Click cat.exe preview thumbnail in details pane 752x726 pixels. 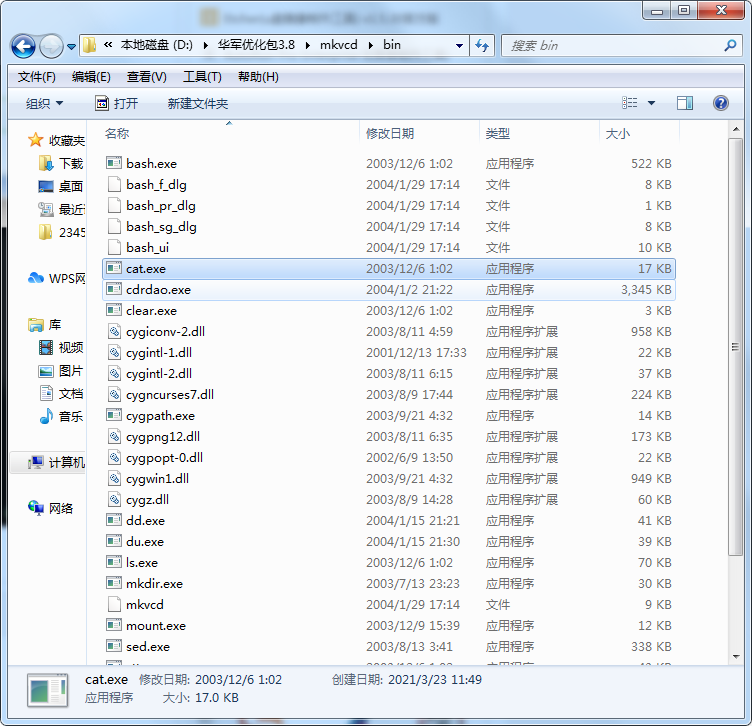47,691
